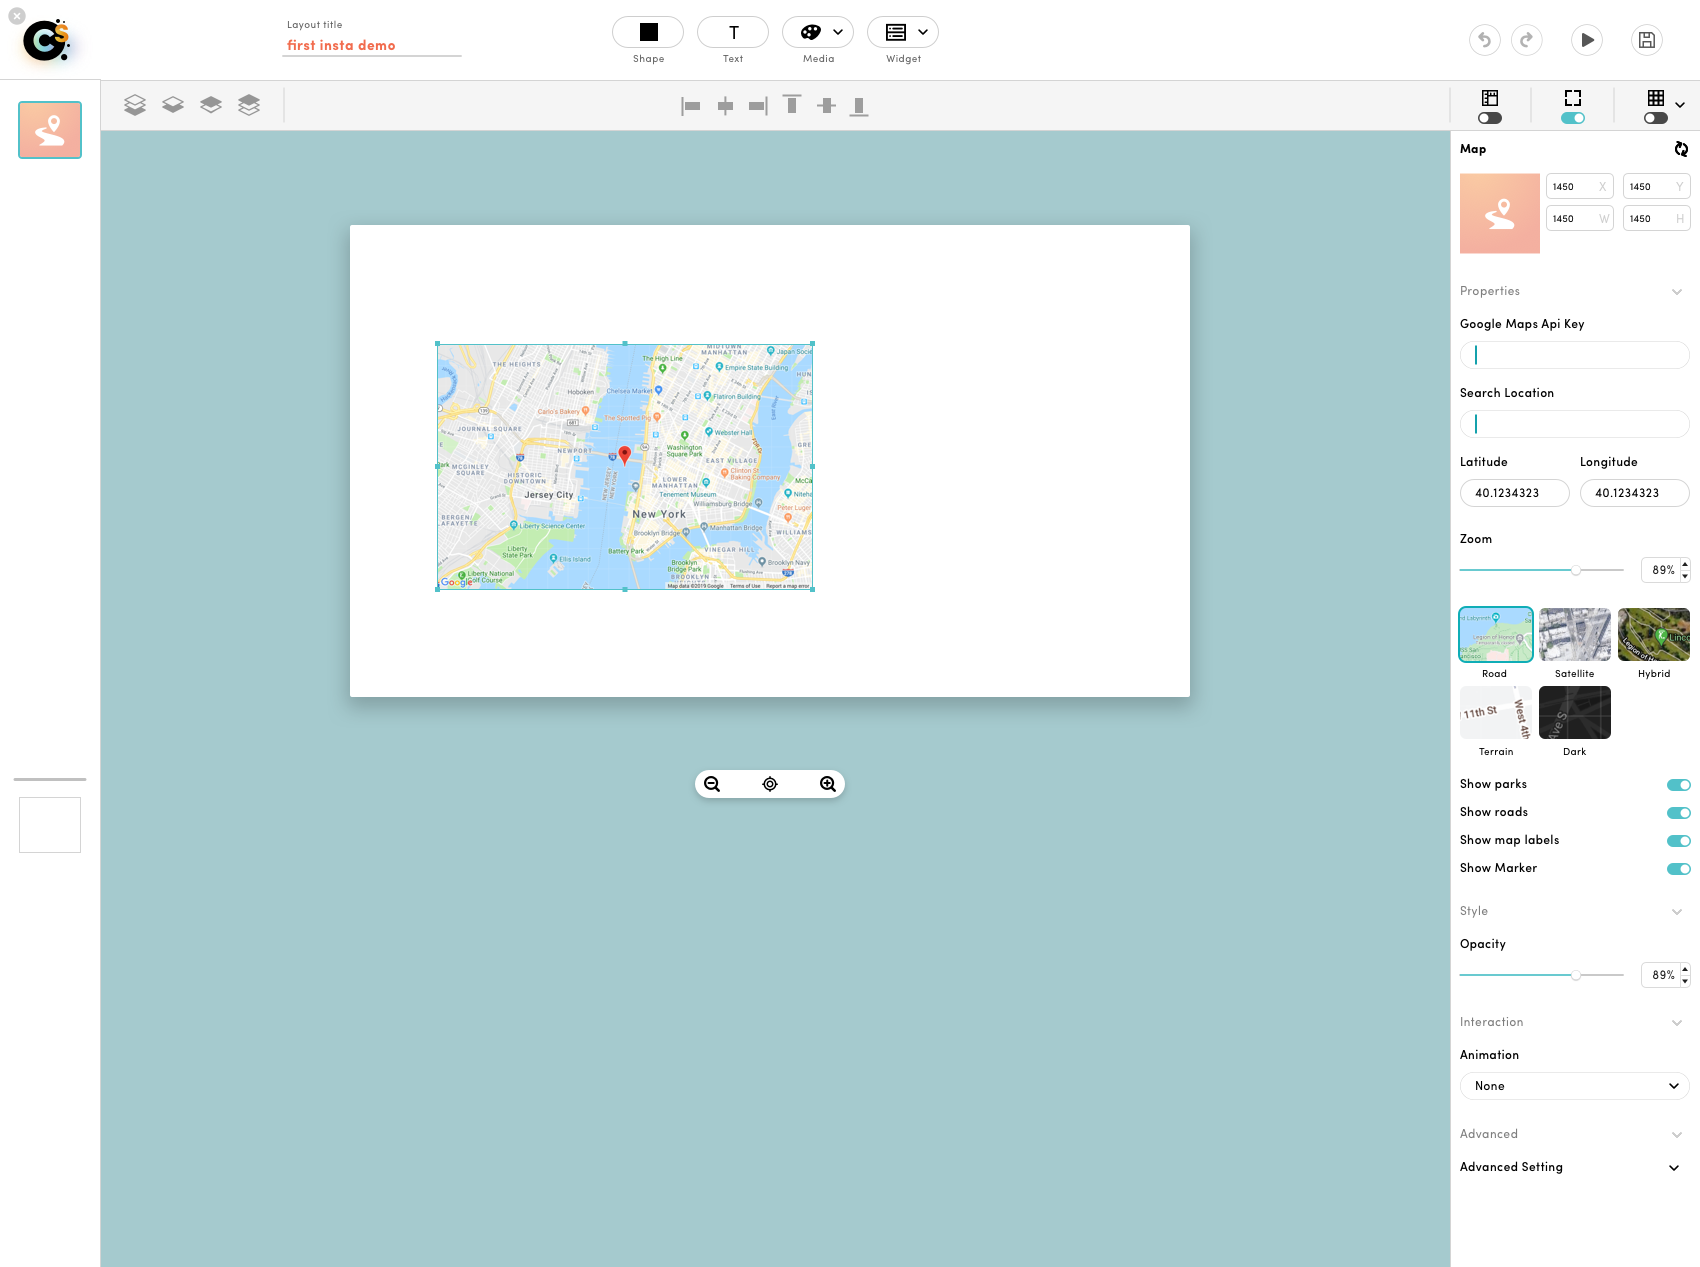
Task: Click the align left edges icon
Action: 691,106
